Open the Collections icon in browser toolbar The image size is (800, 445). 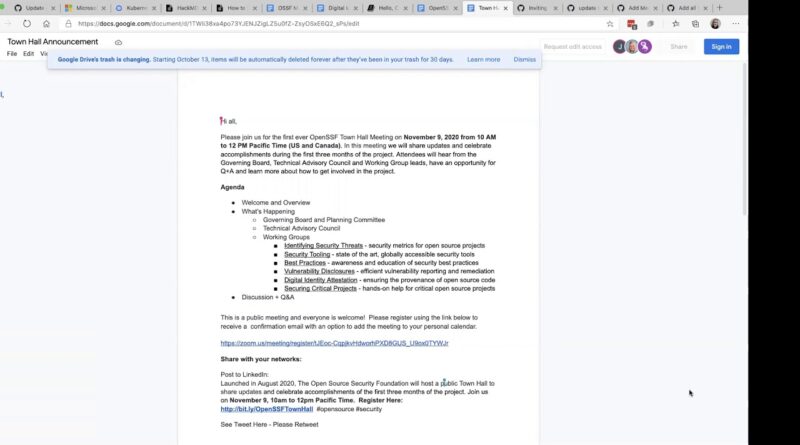point(695,23)
